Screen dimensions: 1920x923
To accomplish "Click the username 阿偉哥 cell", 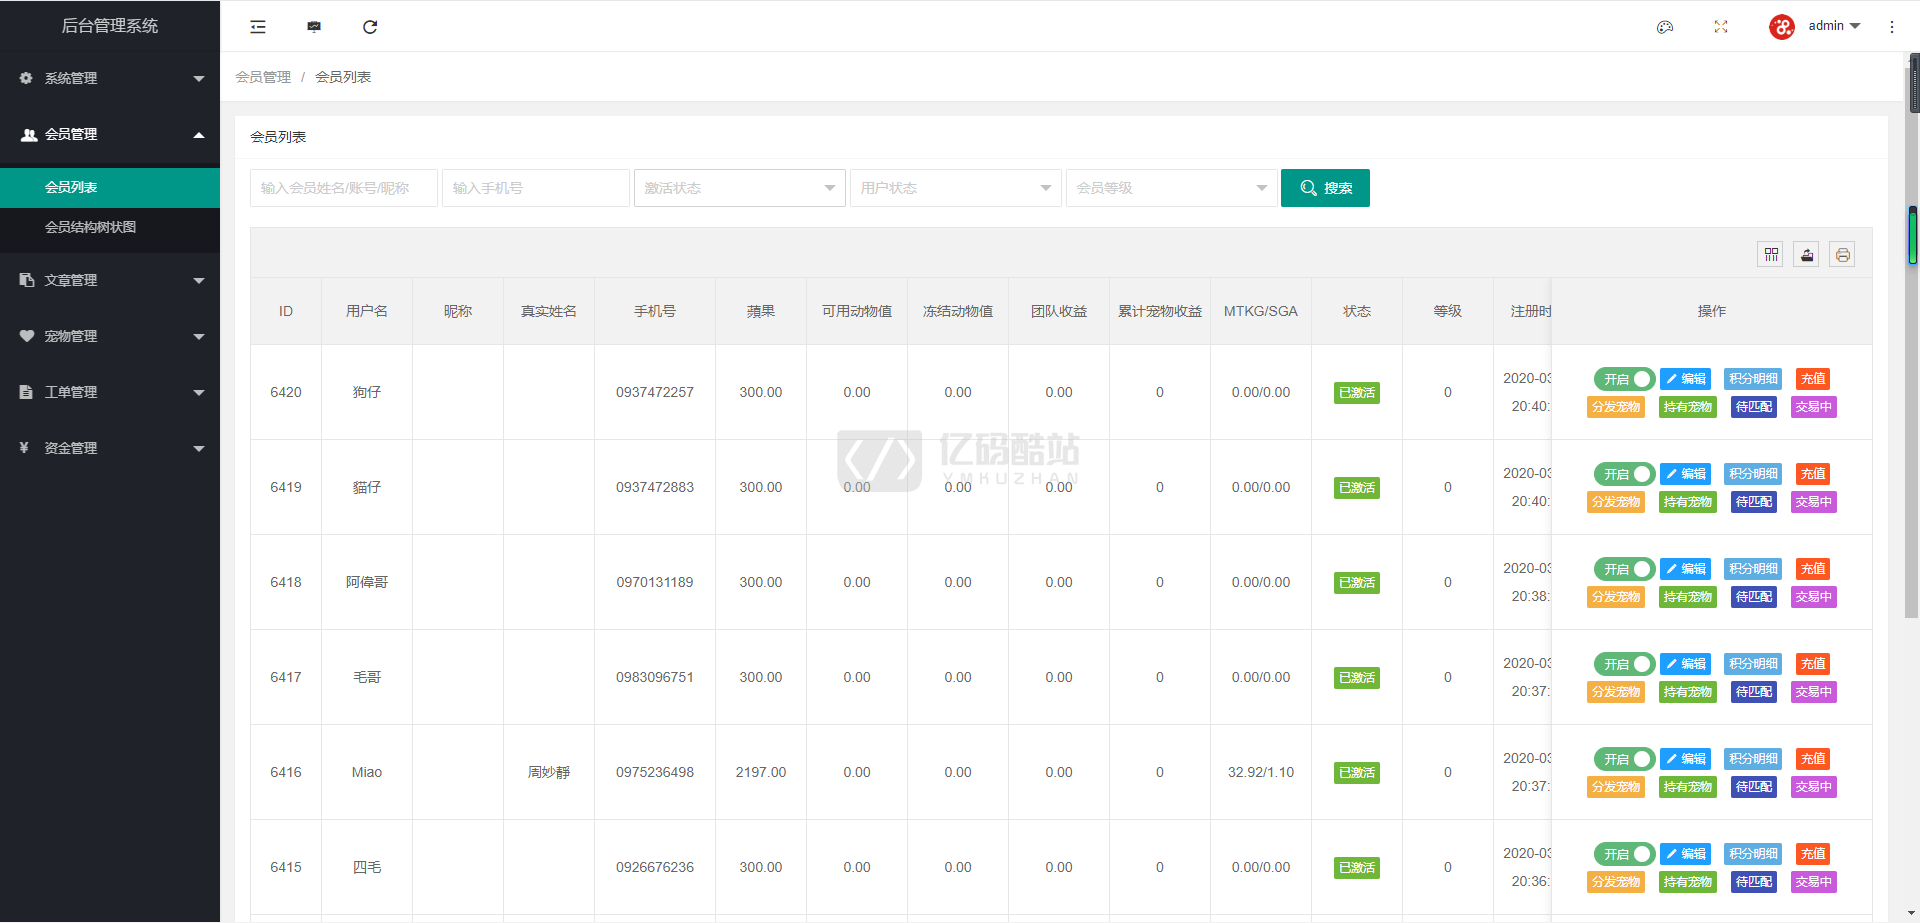I will (367, 582).
